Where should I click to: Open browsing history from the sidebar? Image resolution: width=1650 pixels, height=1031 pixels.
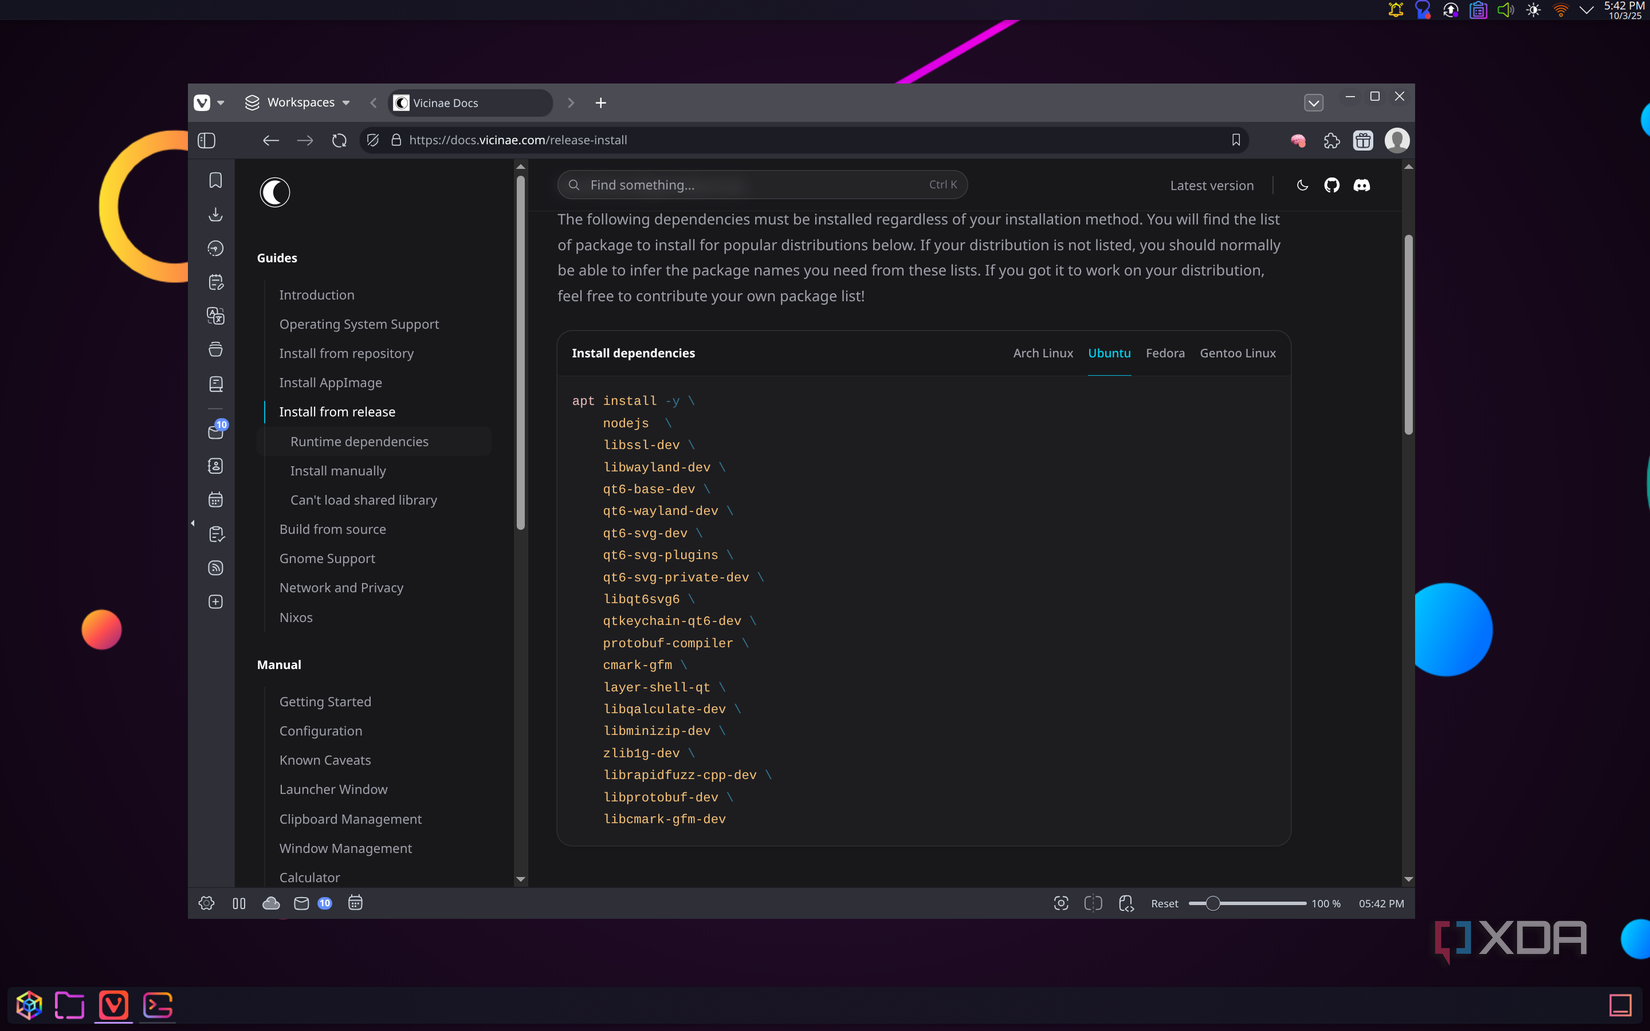point(215,247)
